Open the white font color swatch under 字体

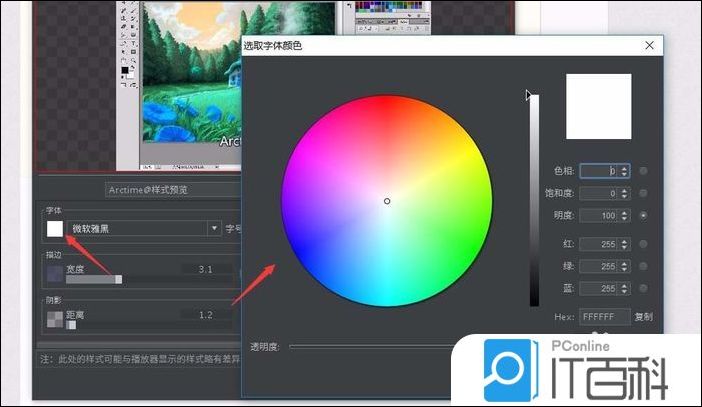pyautogui.click(x=55, y=229)
